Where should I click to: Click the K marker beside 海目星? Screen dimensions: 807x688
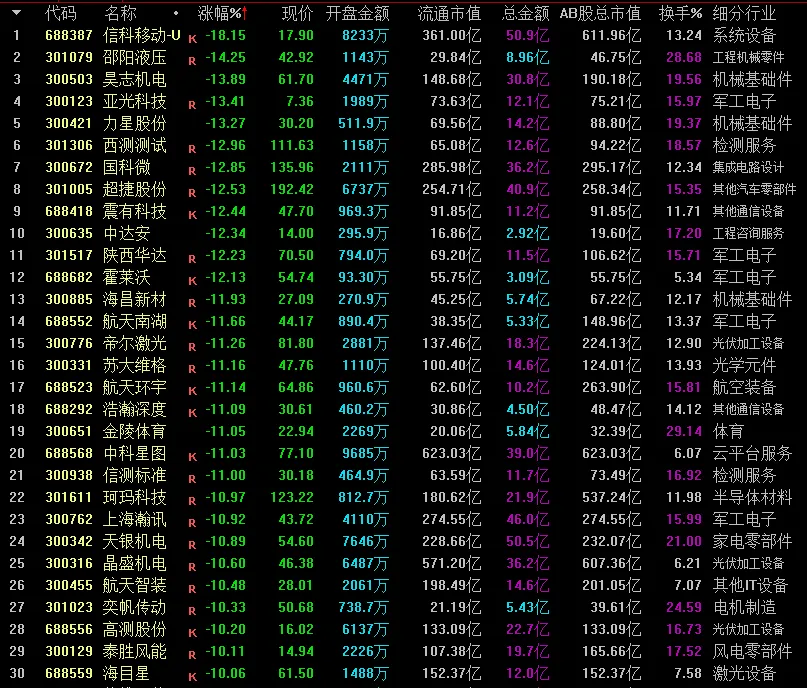click(192, 677)
